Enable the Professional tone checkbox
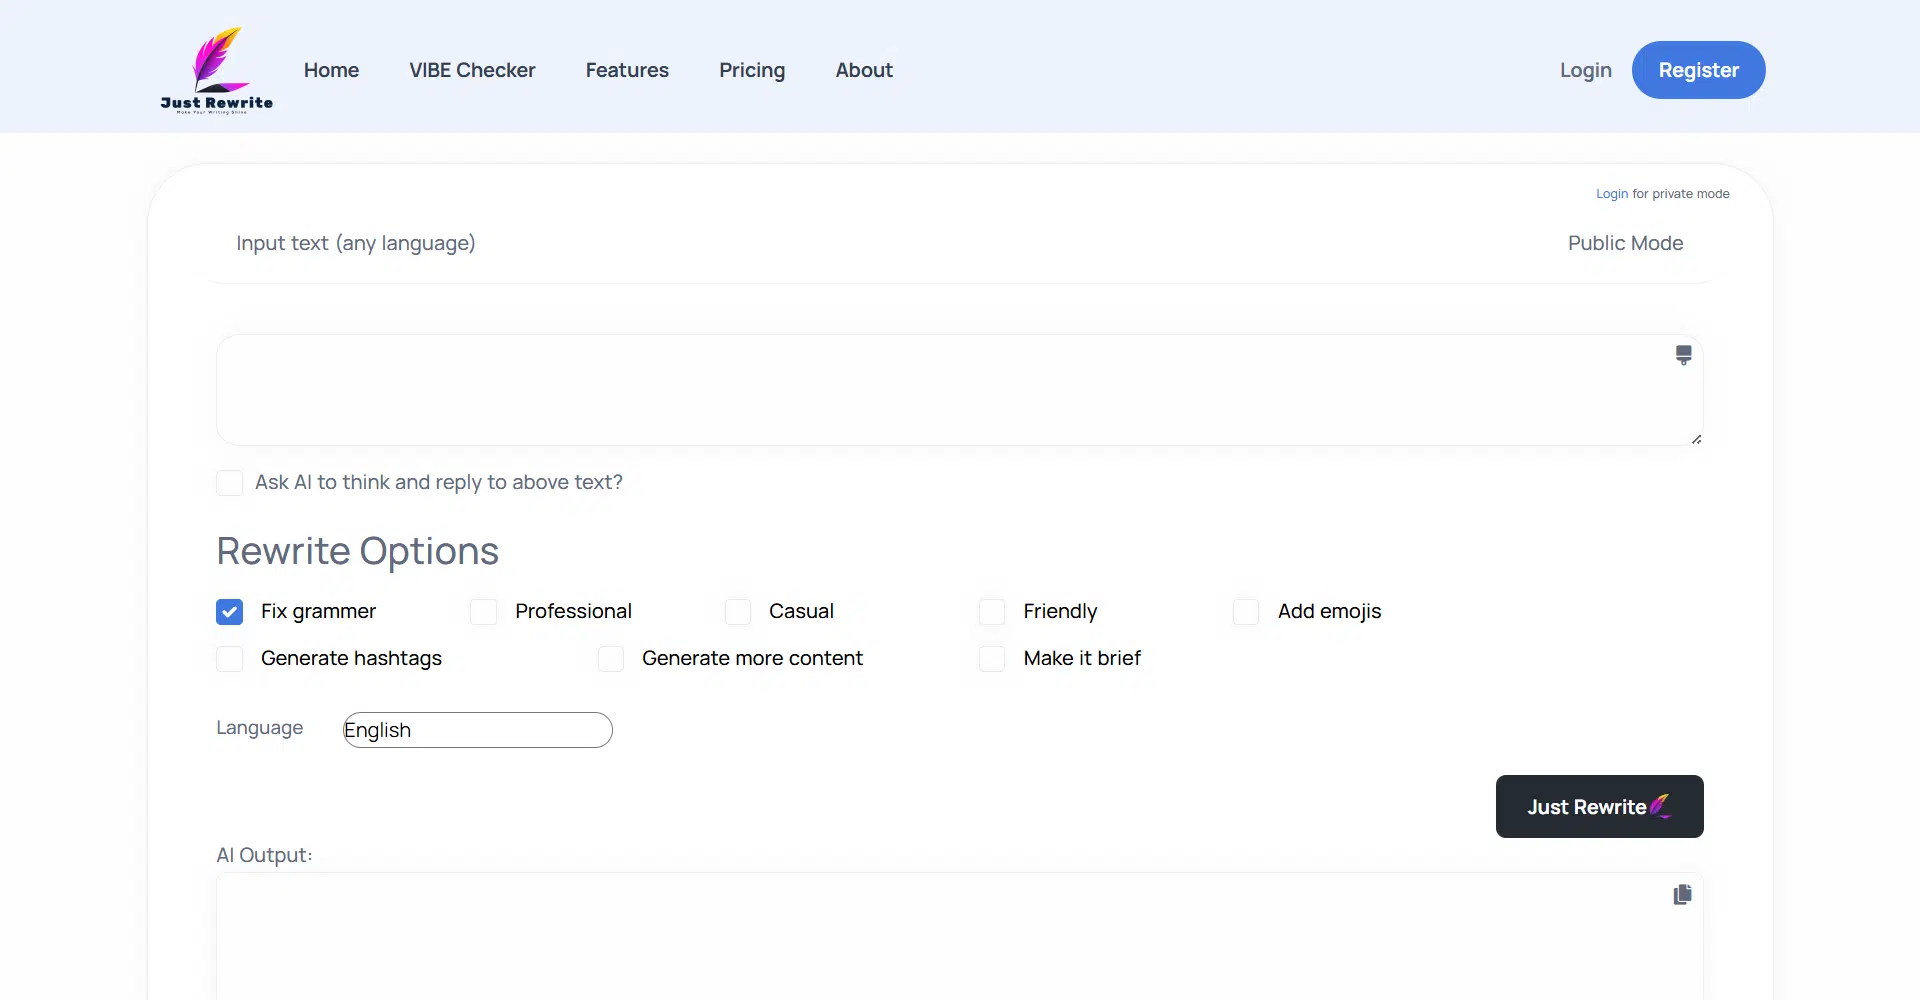Image resolution: width=1920 pixels, height=1000 pixels. coord(484,612)
